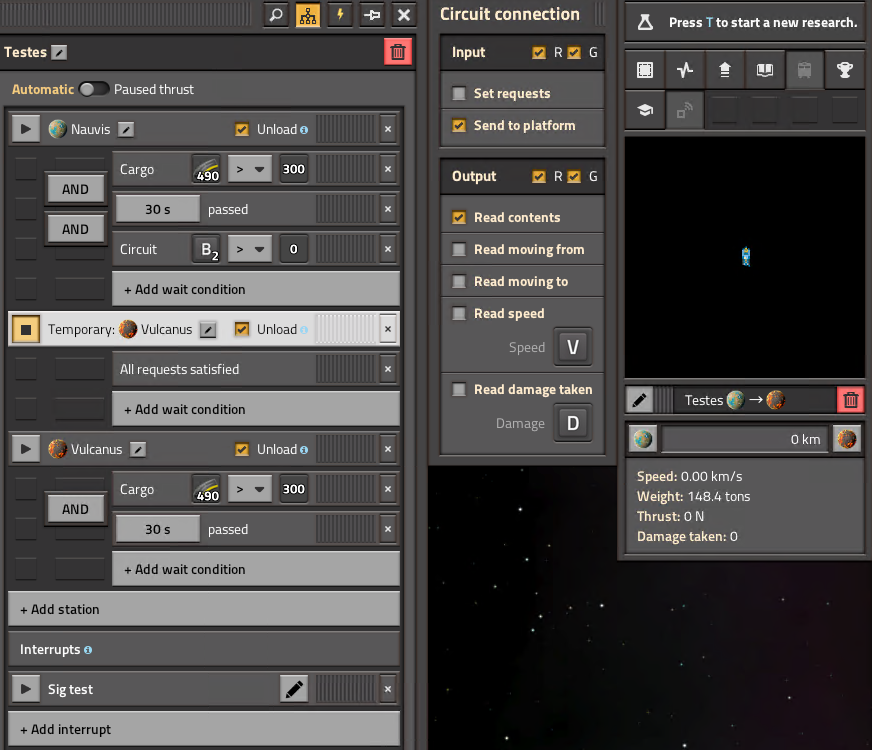
Task: Edit Sig test interrupt with pencil
Action: [x=294, y=689]
